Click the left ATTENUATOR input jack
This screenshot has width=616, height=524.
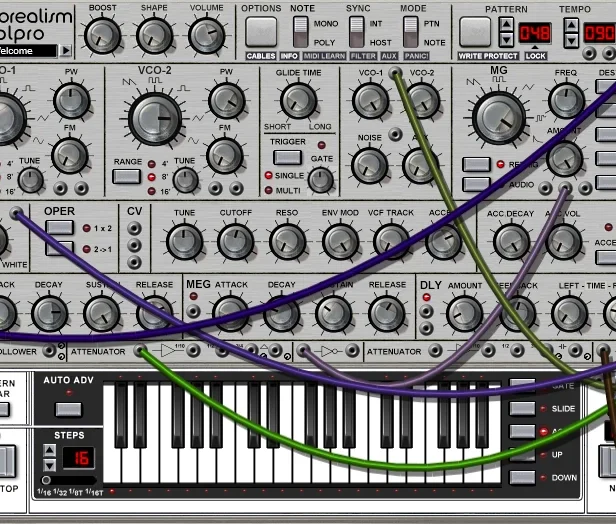point(140,350)
